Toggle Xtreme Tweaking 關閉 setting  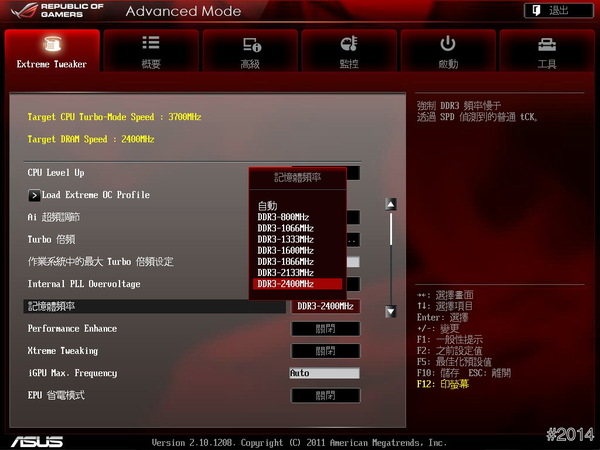[325, 351]
